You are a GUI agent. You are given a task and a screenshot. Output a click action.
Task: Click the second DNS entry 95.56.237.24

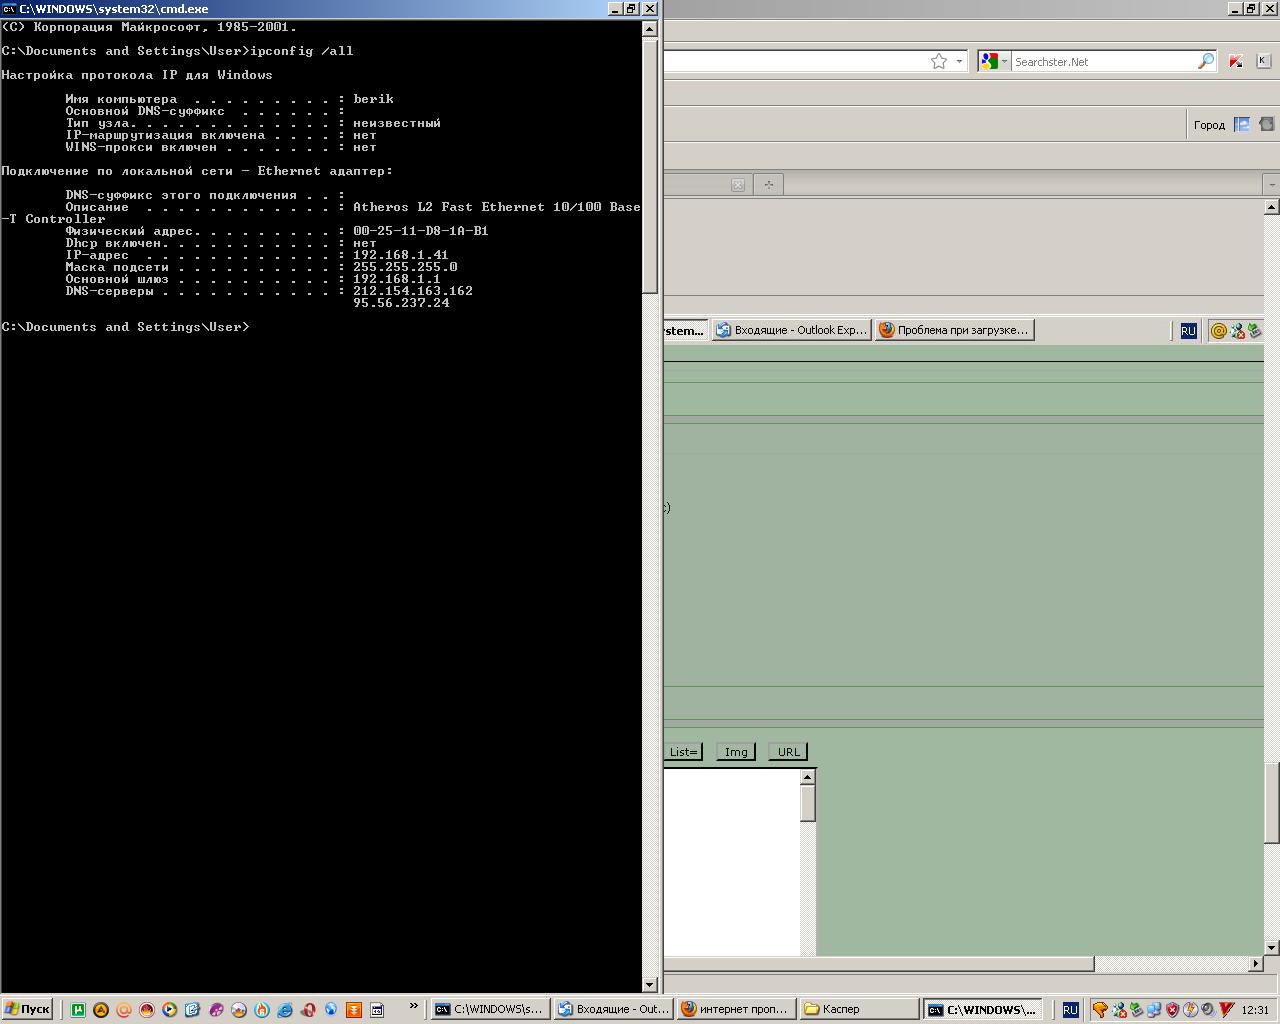tap(401, 303)
